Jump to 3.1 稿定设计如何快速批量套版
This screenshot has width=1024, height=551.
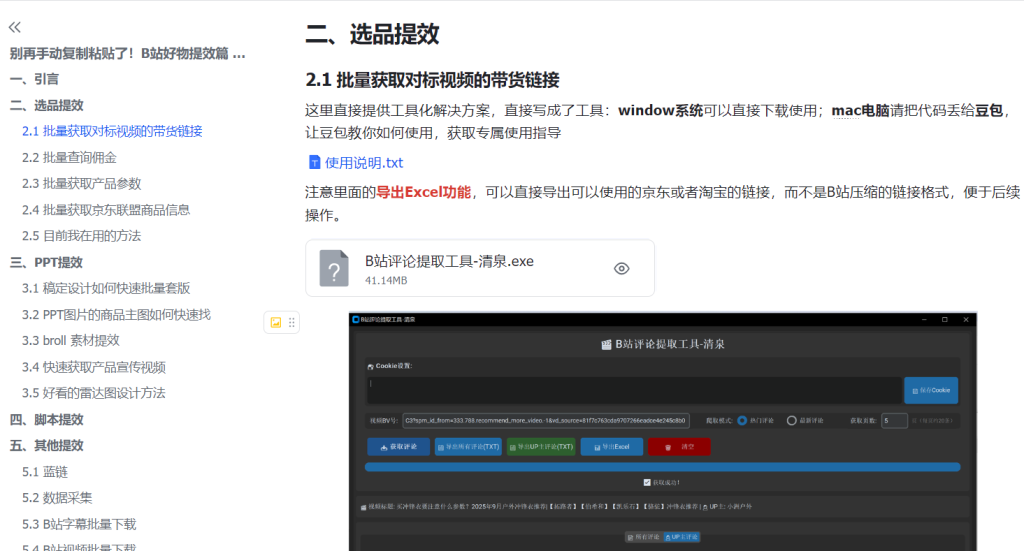[106, 288]
